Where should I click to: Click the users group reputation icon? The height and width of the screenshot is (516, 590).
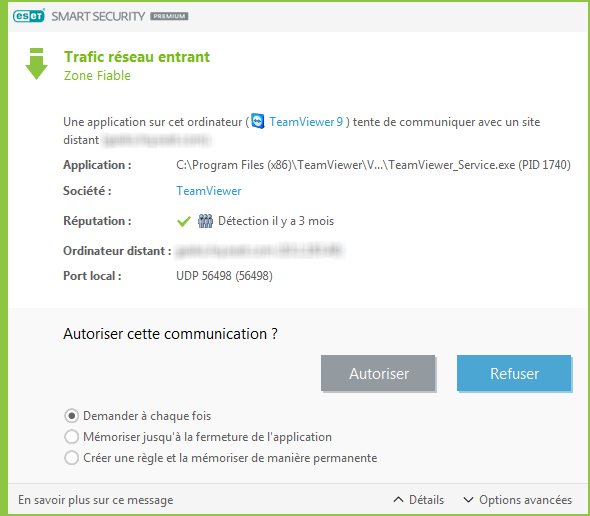pyautogui.click(x=205, y=221)
